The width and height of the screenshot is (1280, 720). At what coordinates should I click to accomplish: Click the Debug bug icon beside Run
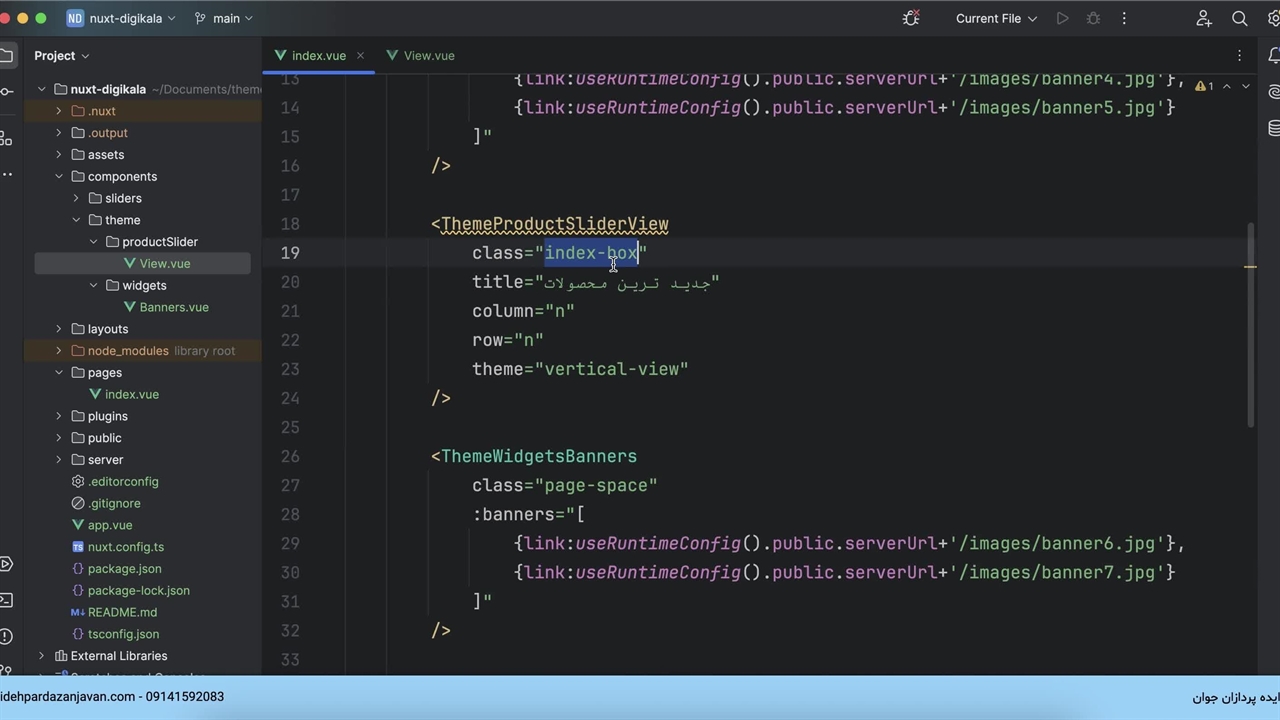point(1093,18)
